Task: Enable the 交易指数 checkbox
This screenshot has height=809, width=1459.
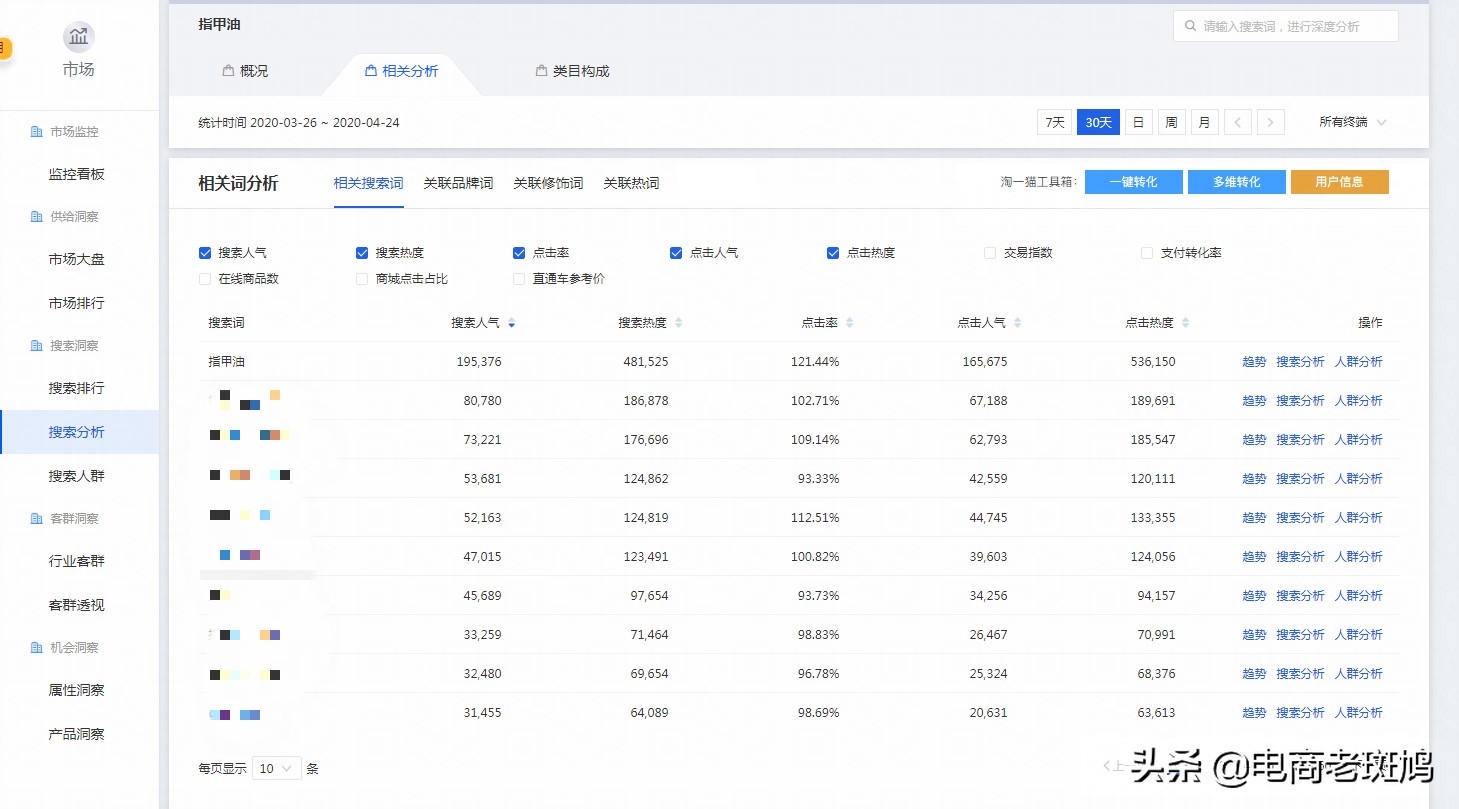Action: pyautogui.click(x=990, y=252)
